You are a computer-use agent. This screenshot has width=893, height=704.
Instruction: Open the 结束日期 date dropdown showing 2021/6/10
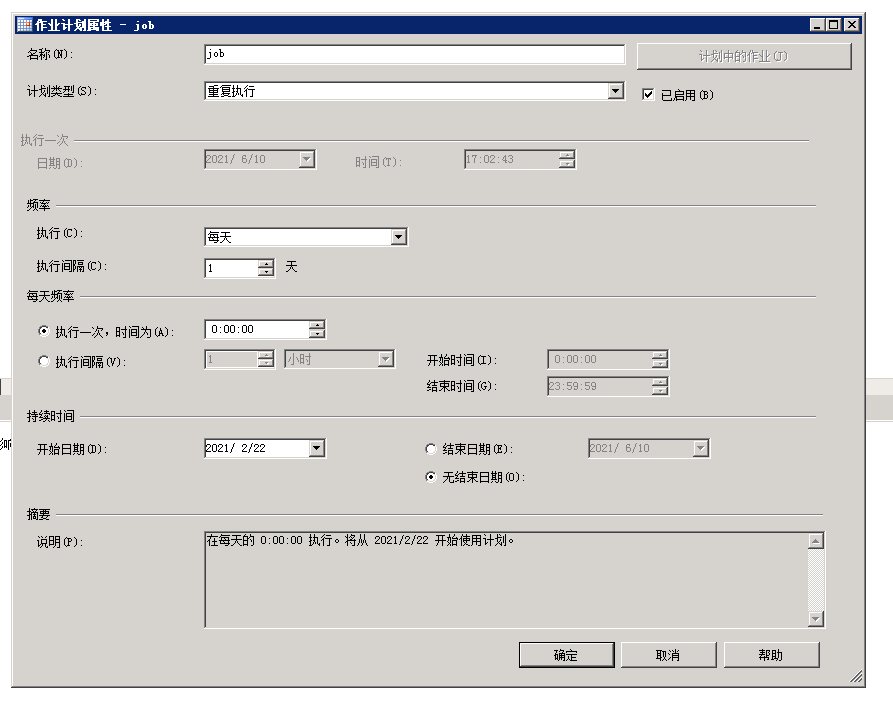(x=701, y=448)
